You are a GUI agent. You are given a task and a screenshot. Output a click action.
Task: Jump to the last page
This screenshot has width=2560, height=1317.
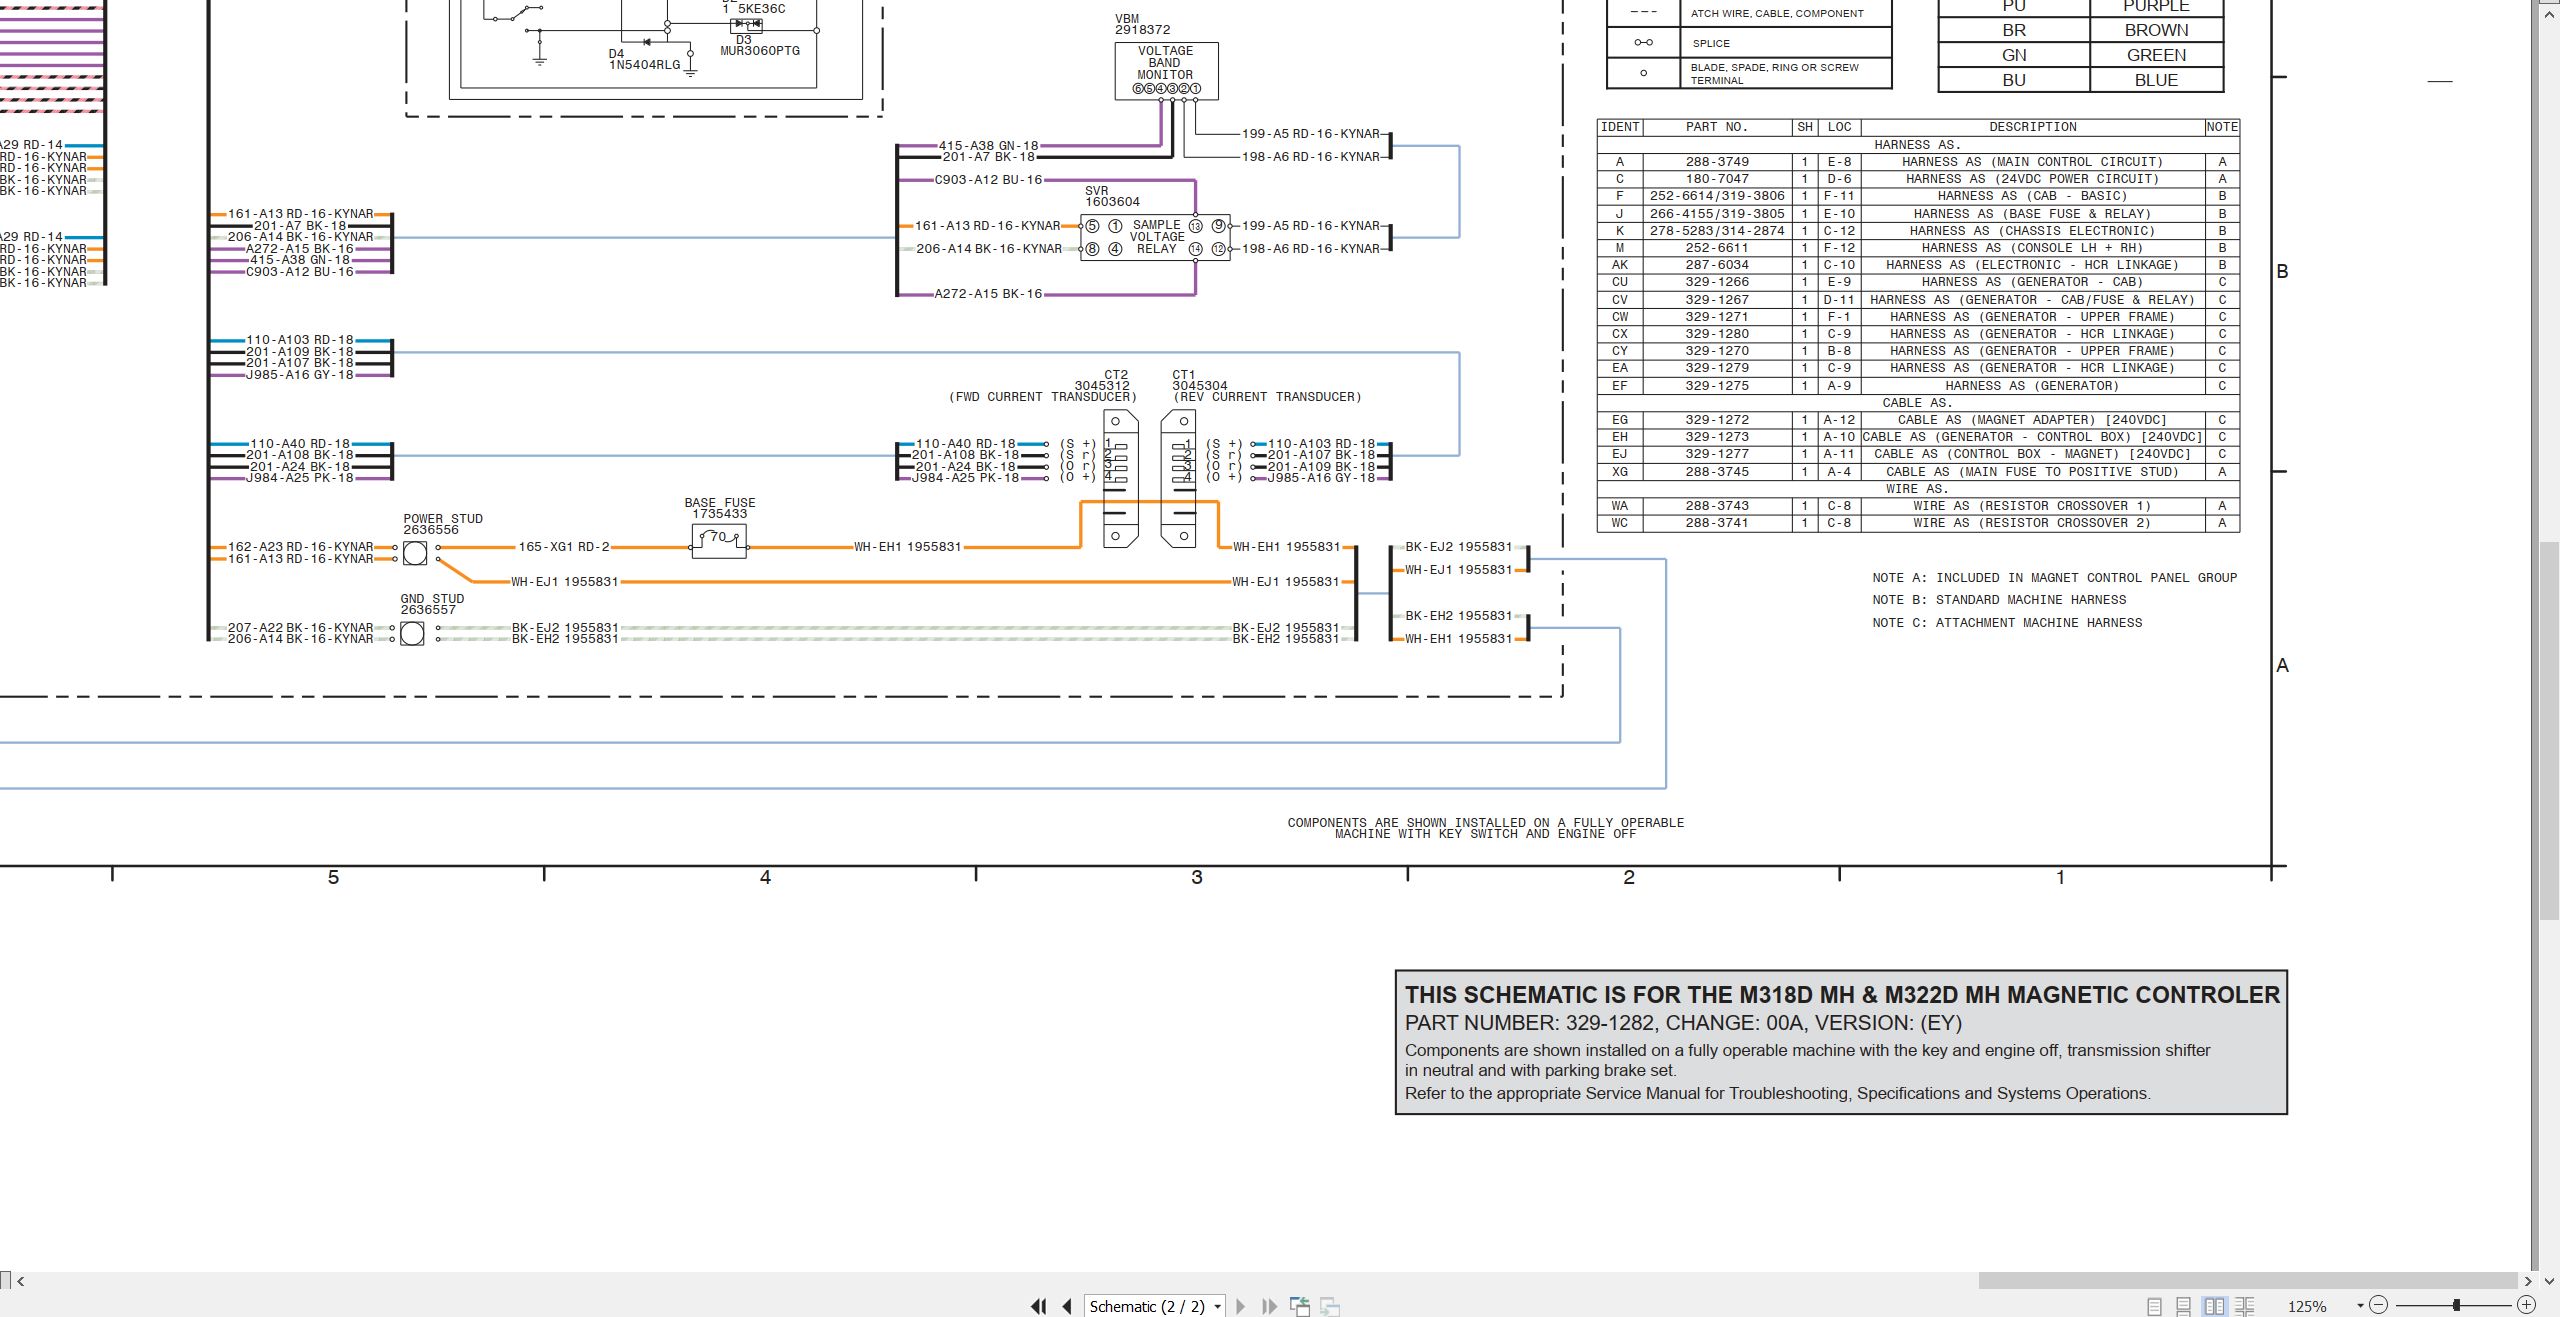(1270, 1306)
